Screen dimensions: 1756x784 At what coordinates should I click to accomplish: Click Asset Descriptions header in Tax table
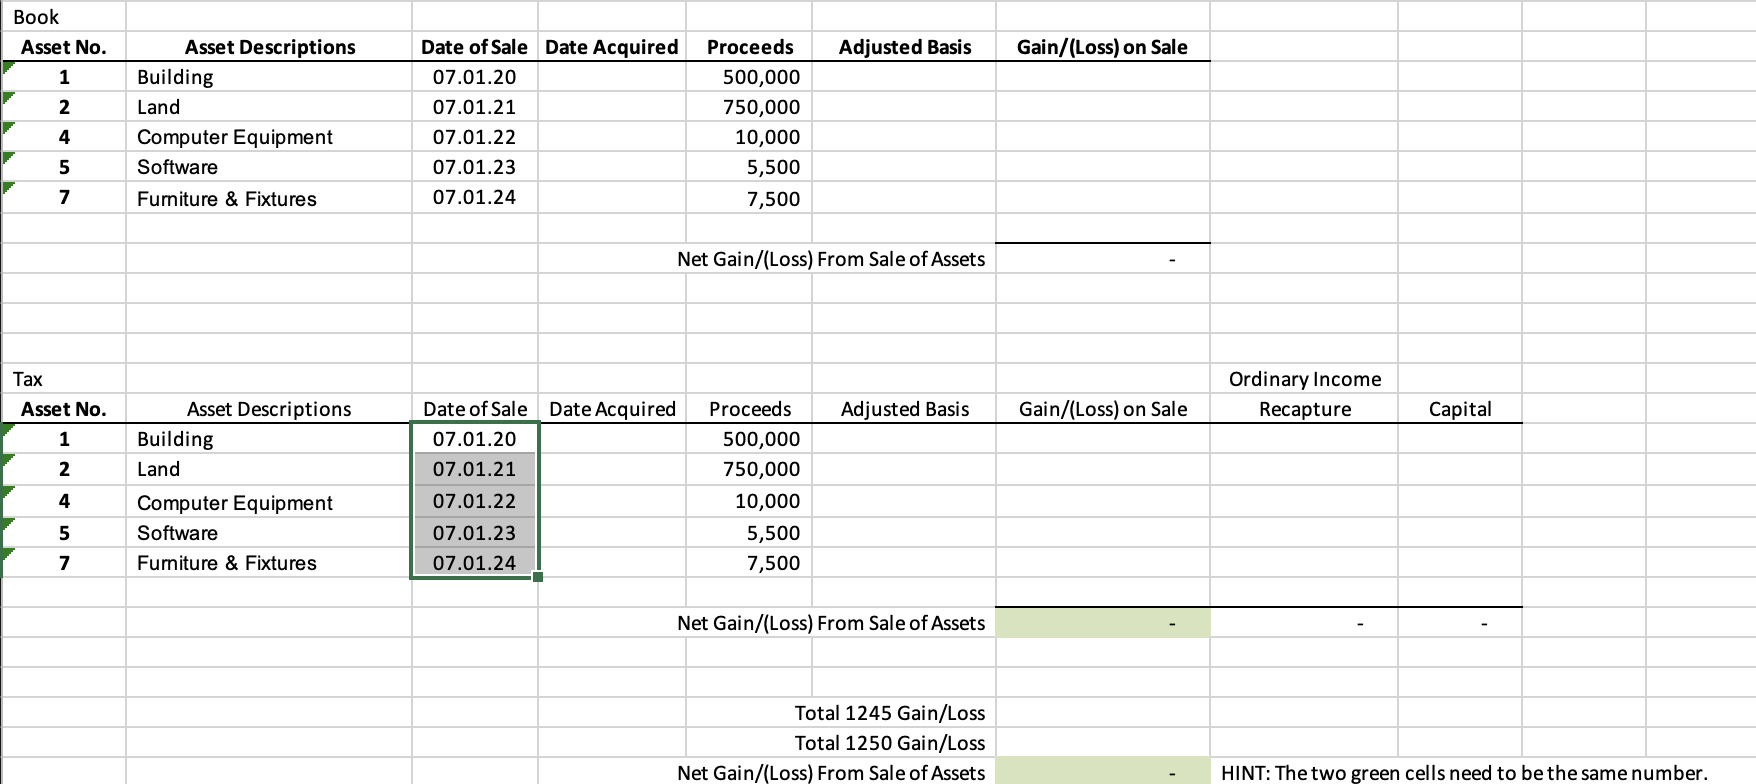point(269,409)
